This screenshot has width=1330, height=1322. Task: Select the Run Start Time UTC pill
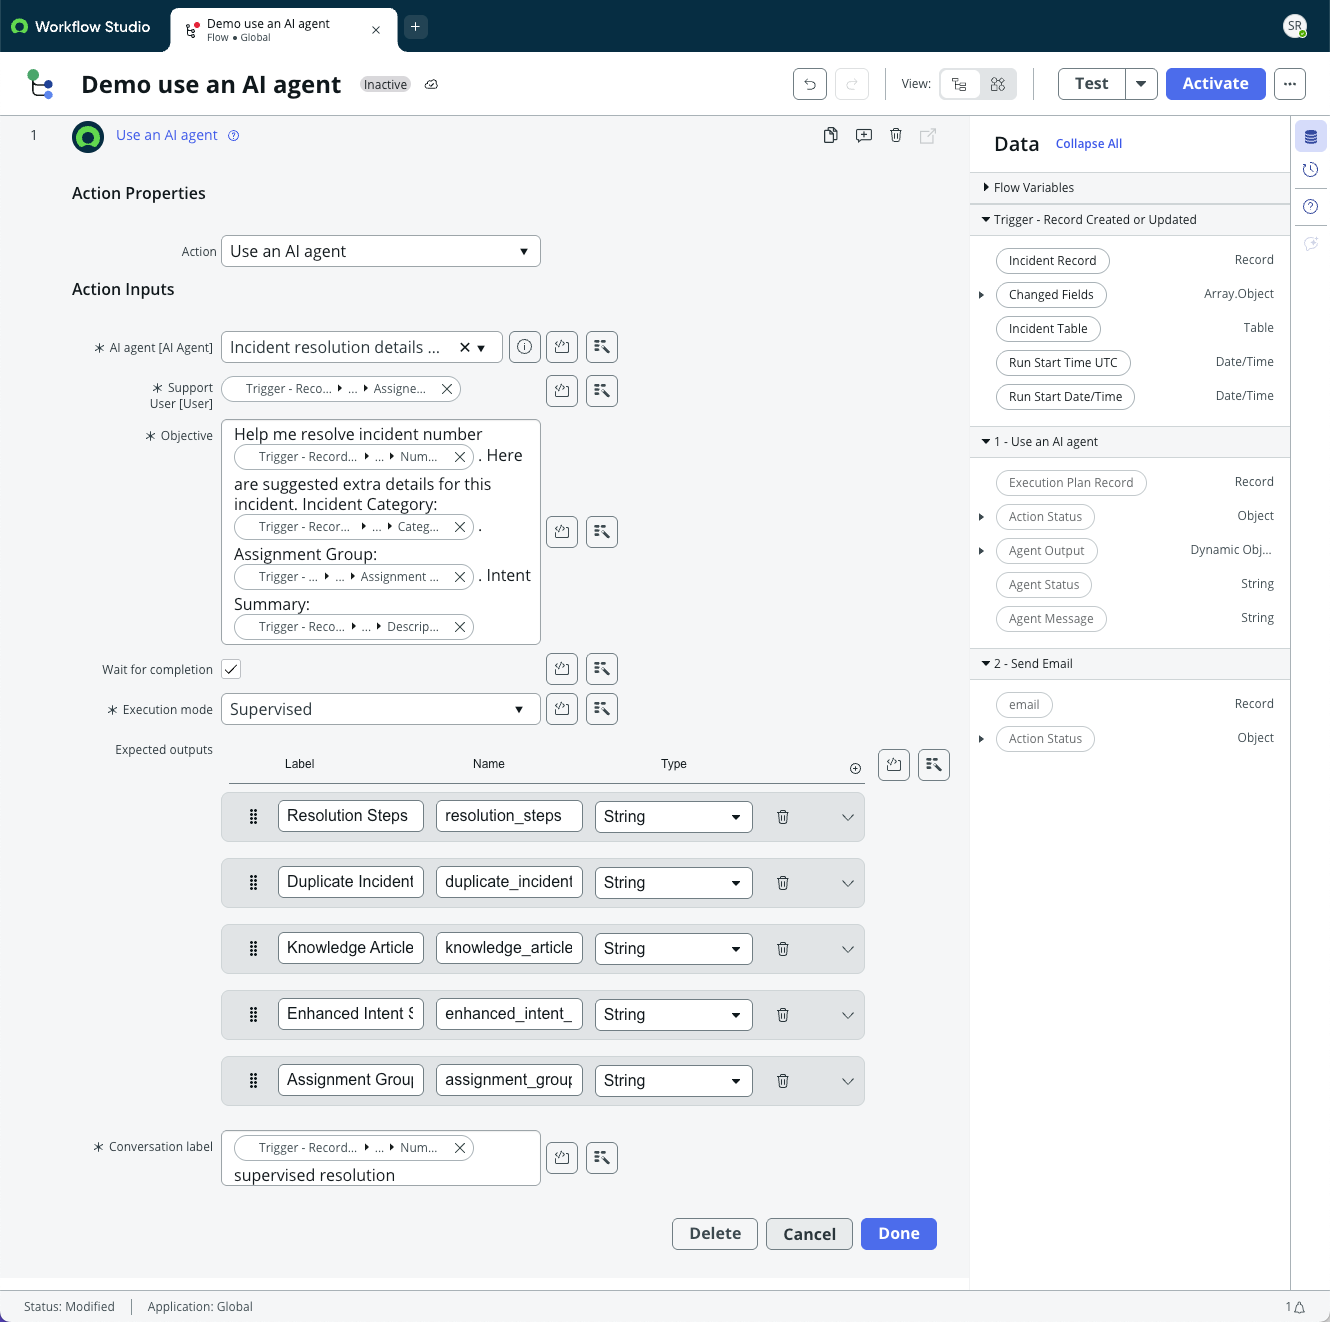click(1063, 363)
